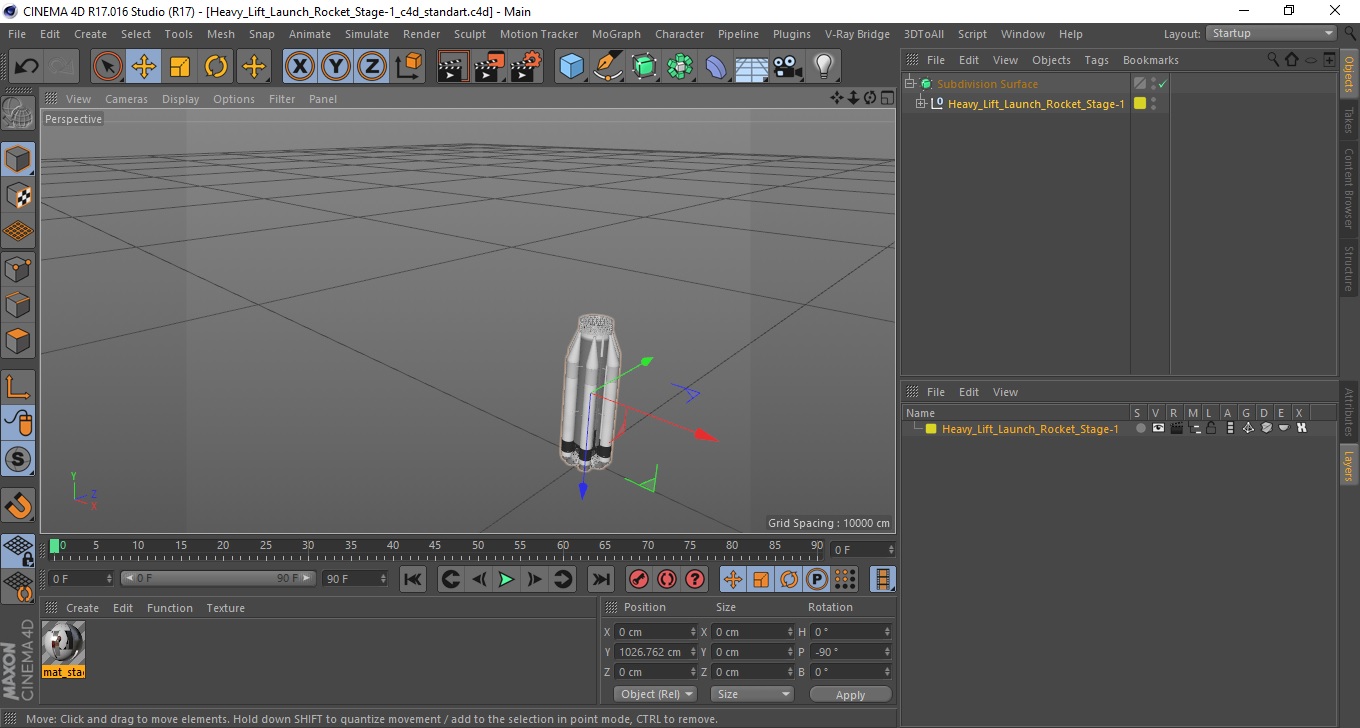Open the spline Pen tool

[608, 67]
